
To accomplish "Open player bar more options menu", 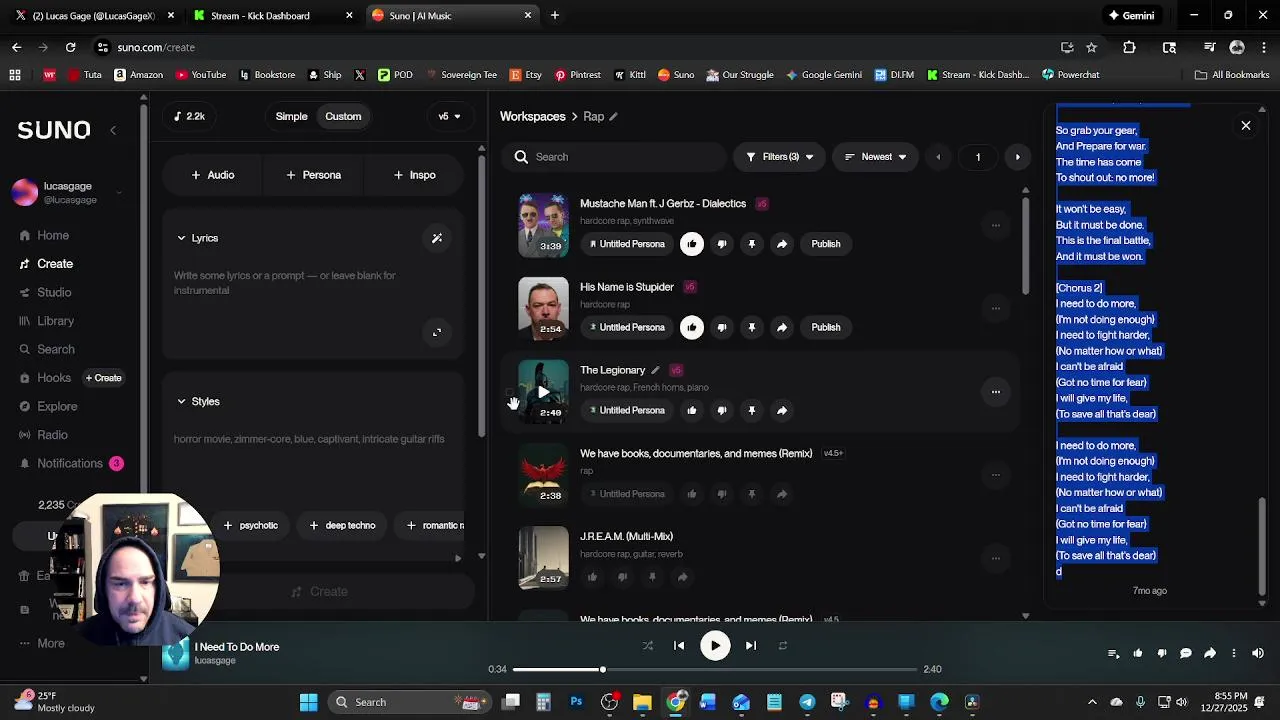I will 1234,654.
